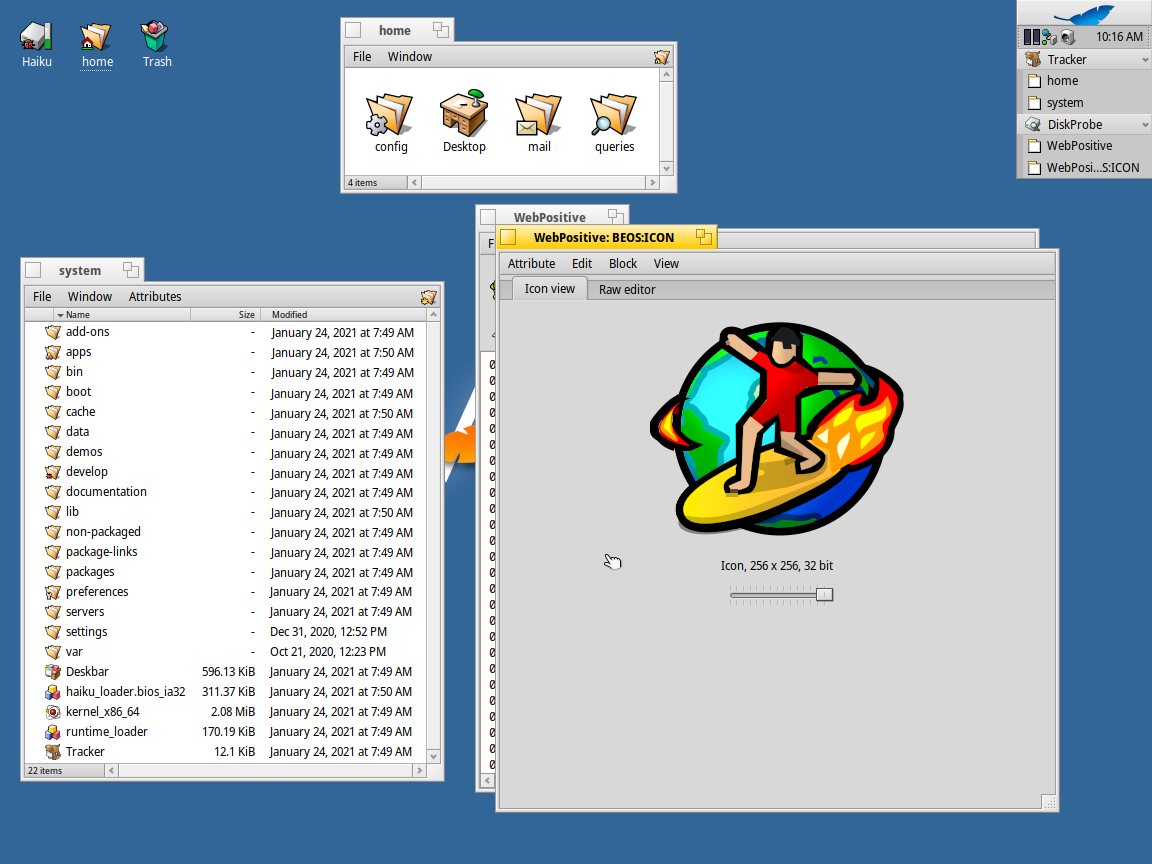Screen dimensions: 1152x864
Task: Click the folder icon in home menu bar
Action: pyautogui.click(x=661, y=57)
